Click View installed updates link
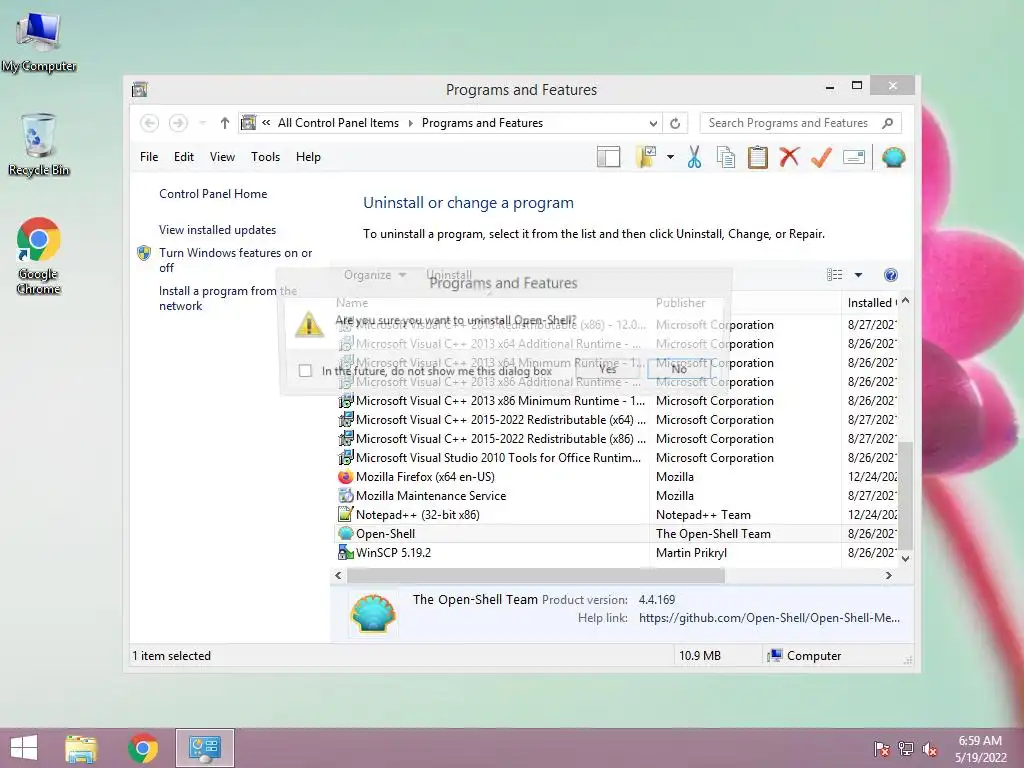This screenshot has width=1024, height=768. click(x=217, y=230)
